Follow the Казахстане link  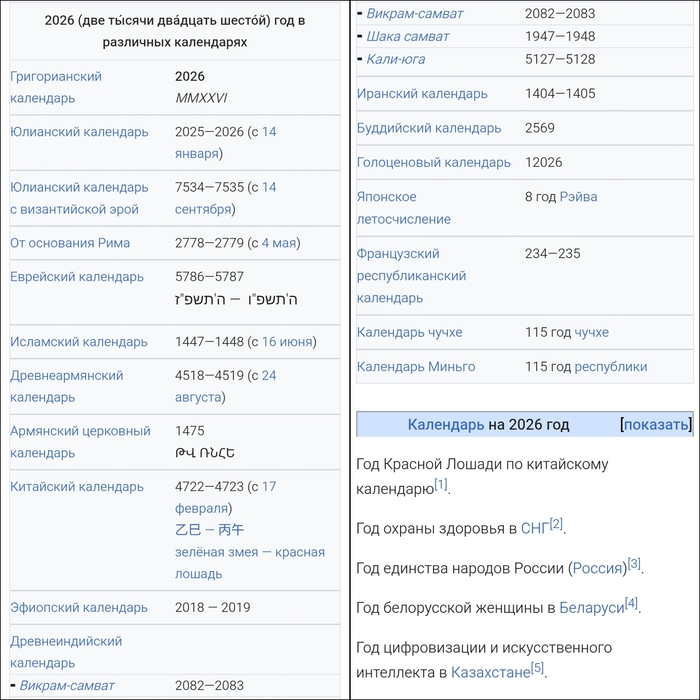pyautogui.click(x=490, y=672)
